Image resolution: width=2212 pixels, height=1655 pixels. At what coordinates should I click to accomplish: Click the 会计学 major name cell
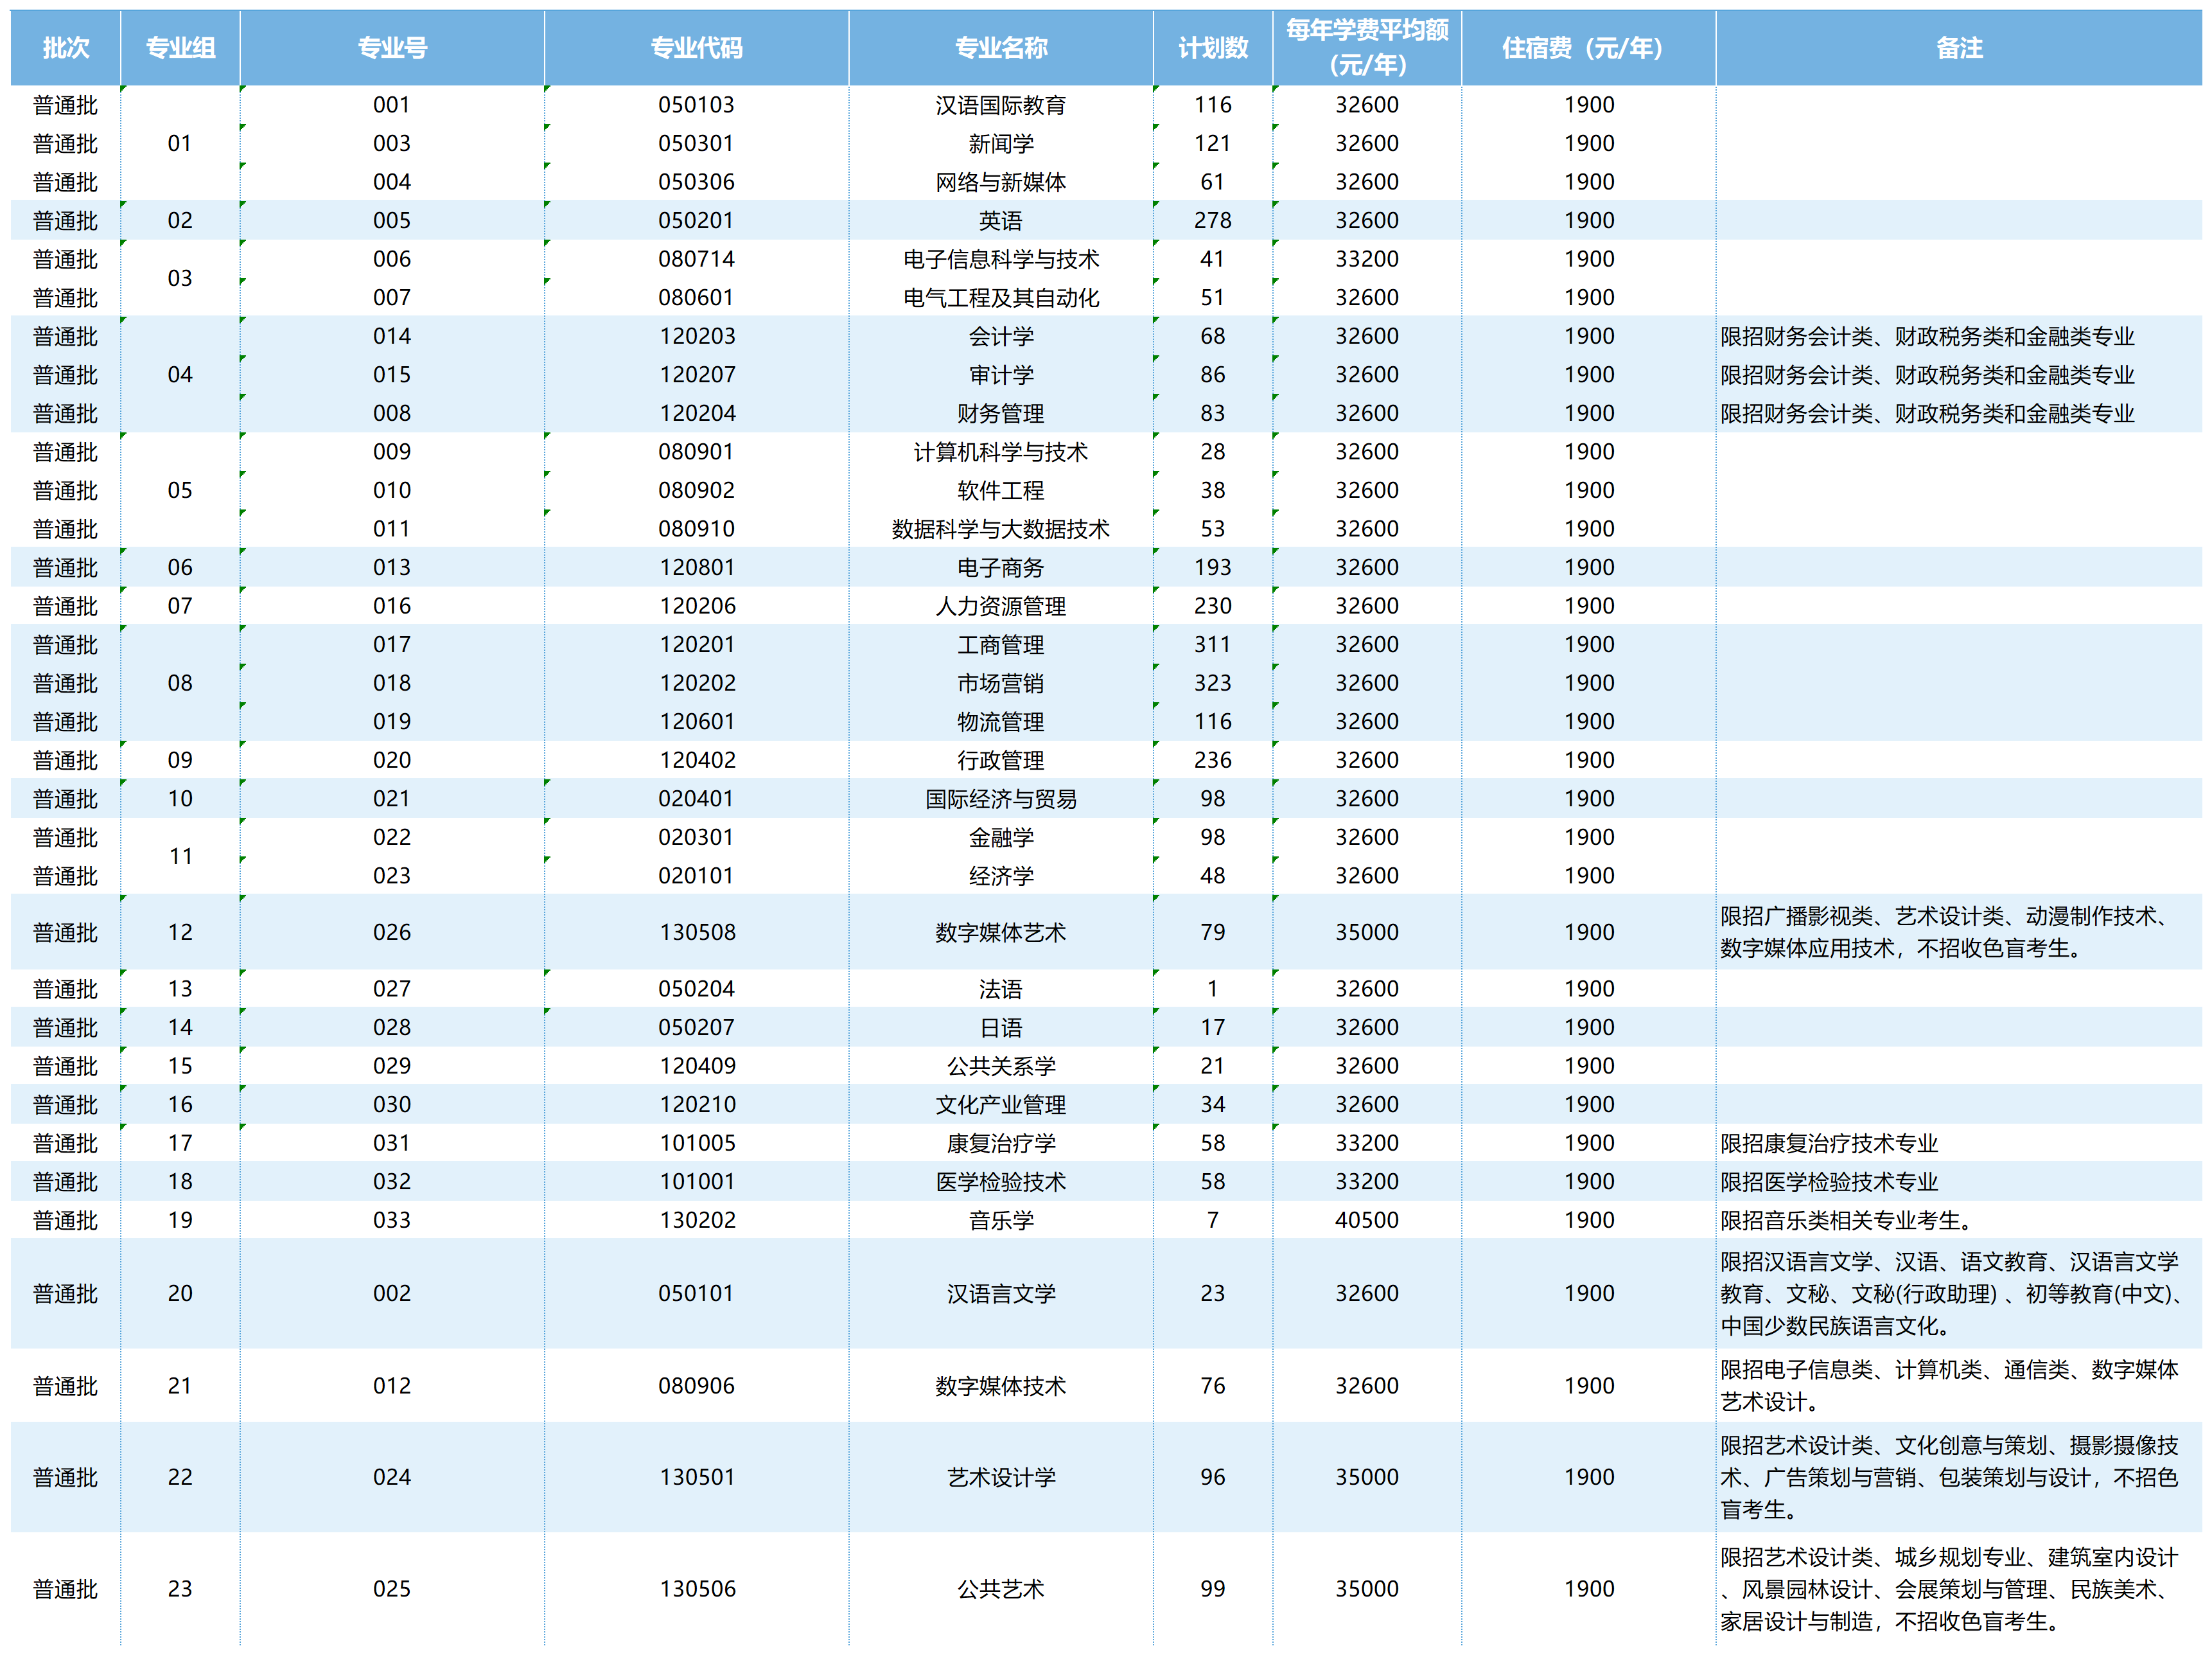coord(1001,336)
